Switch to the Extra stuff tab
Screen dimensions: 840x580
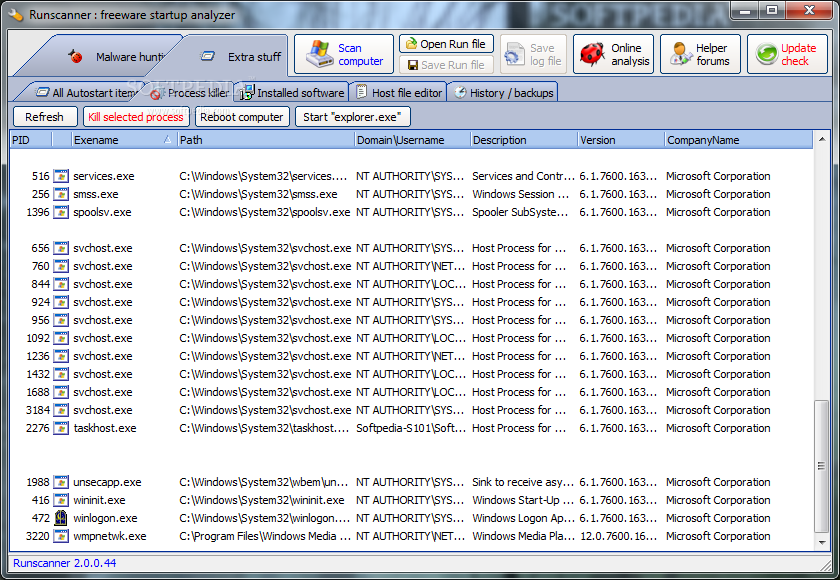pos(232,56)
